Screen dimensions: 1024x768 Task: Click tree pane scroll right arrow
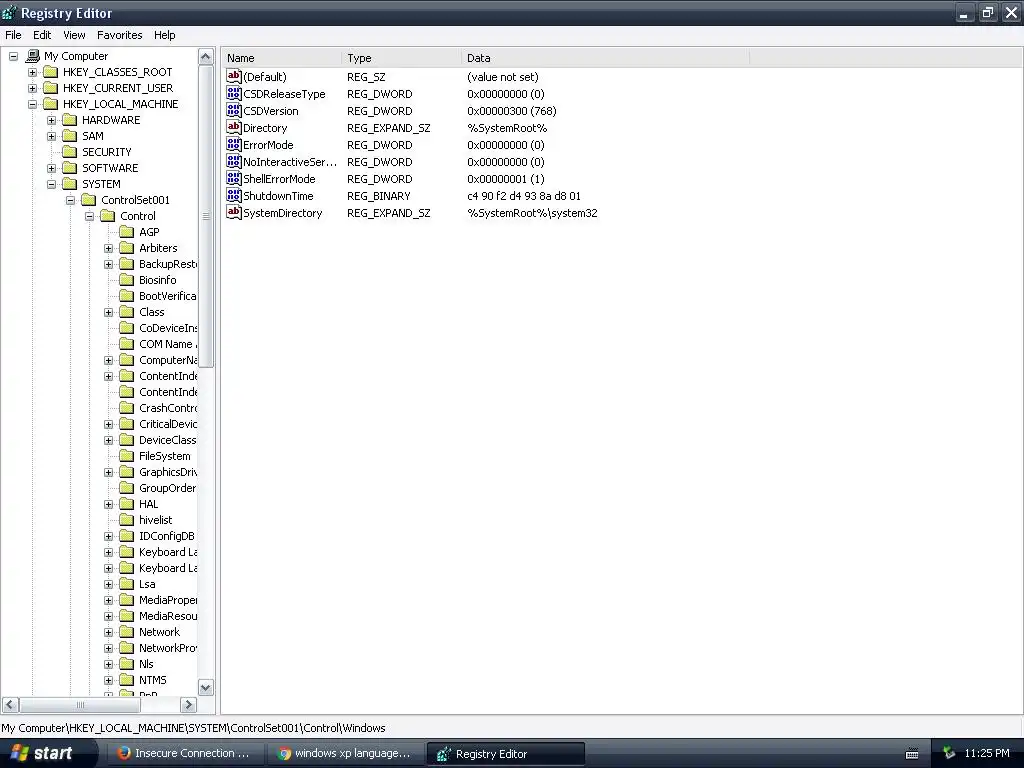coord(189,705)
